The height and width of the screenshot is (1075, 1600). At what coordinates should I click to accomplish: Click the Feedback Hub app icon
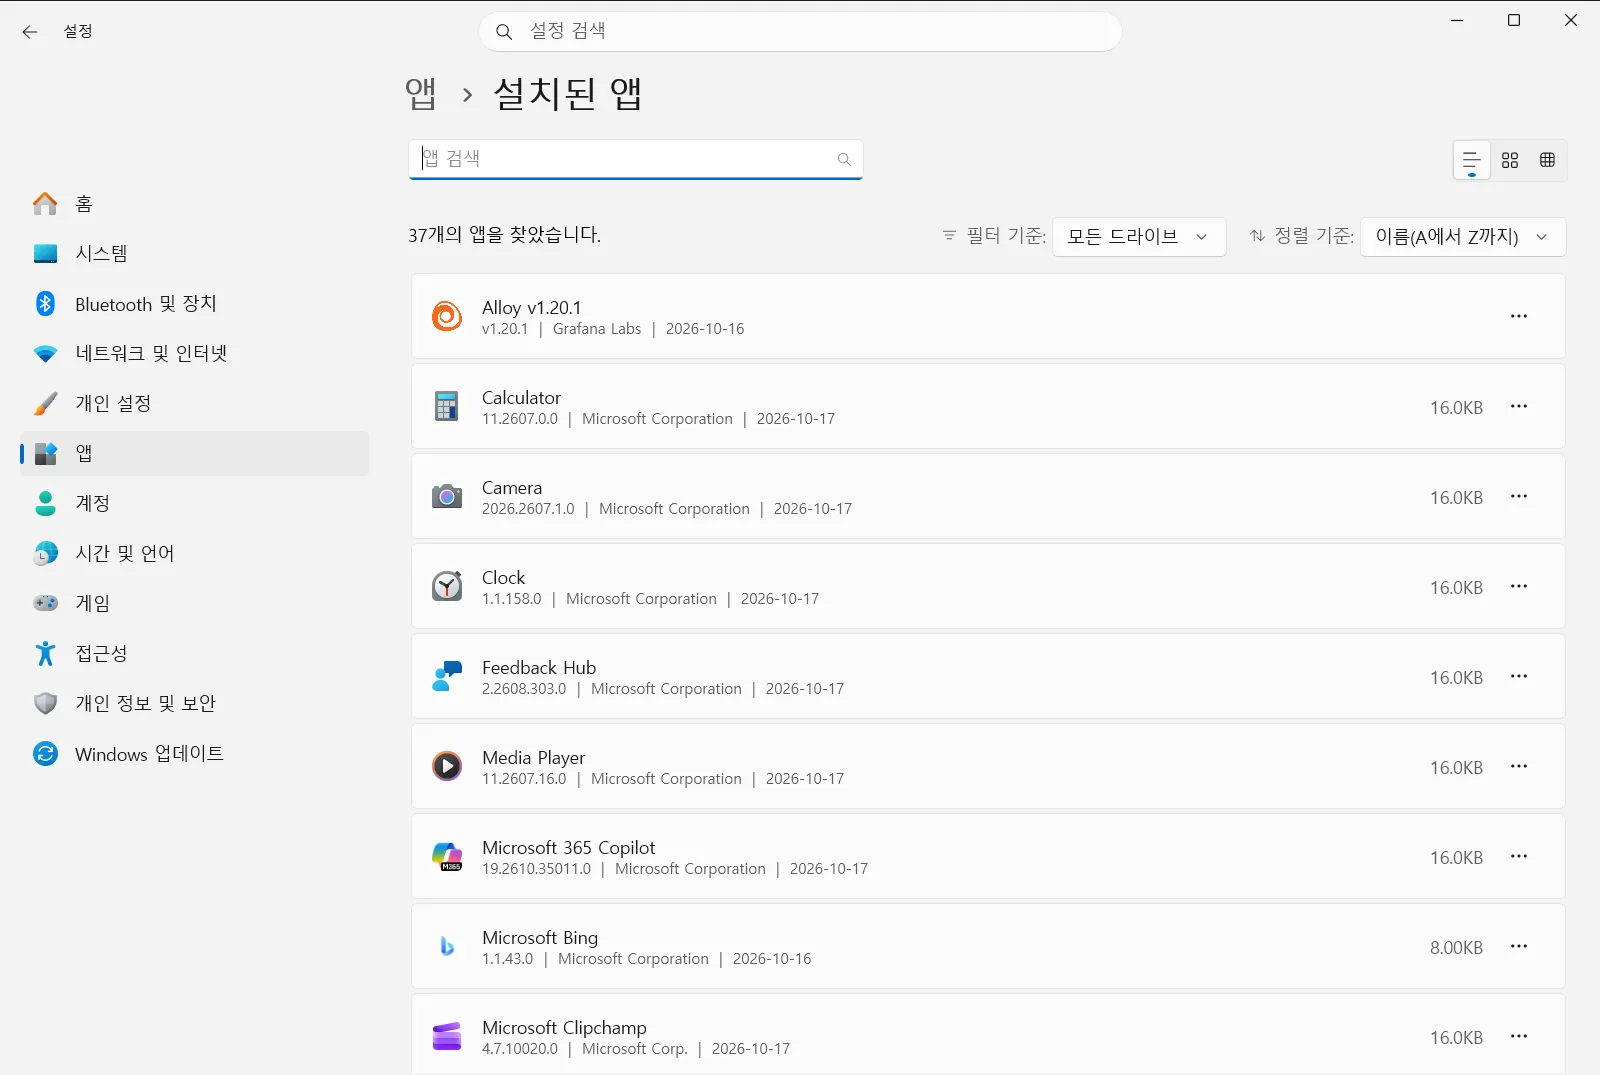pos(447,676)
